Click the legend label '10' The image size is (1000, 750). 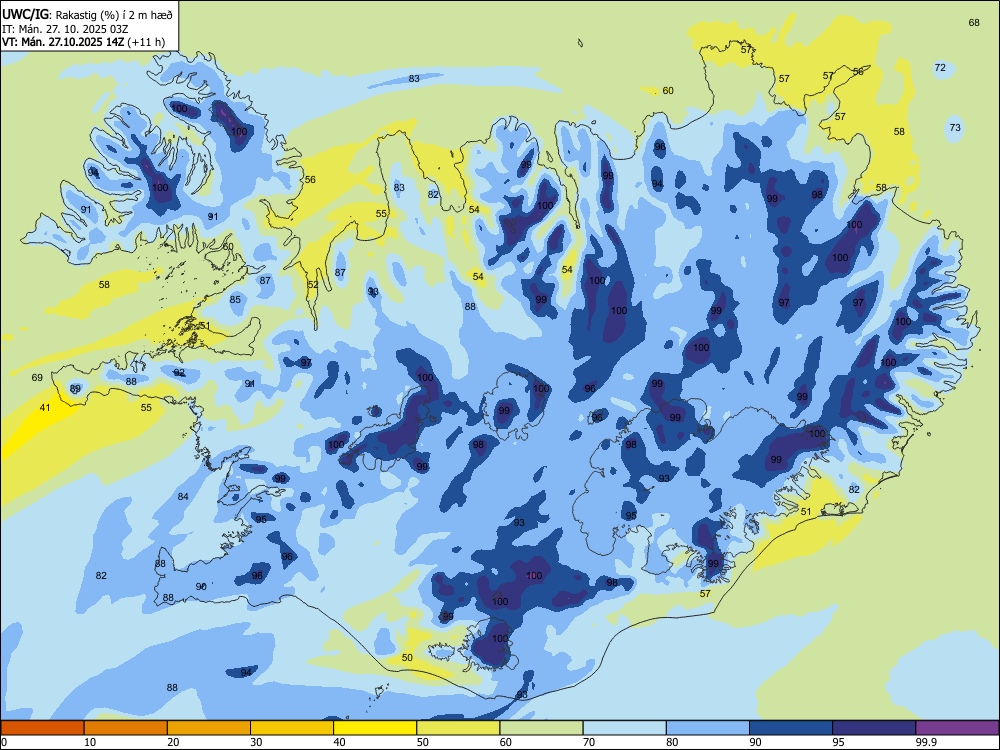90,742
